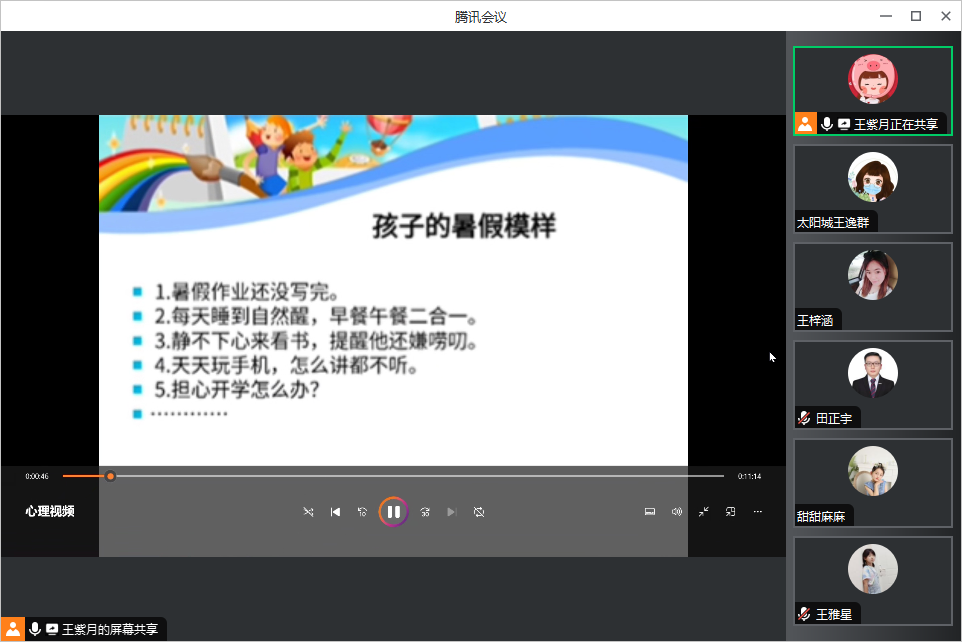The image size is (962, 642).
Task: Click slide line about 早餐午餐二合一
Action: pos(315,316)
